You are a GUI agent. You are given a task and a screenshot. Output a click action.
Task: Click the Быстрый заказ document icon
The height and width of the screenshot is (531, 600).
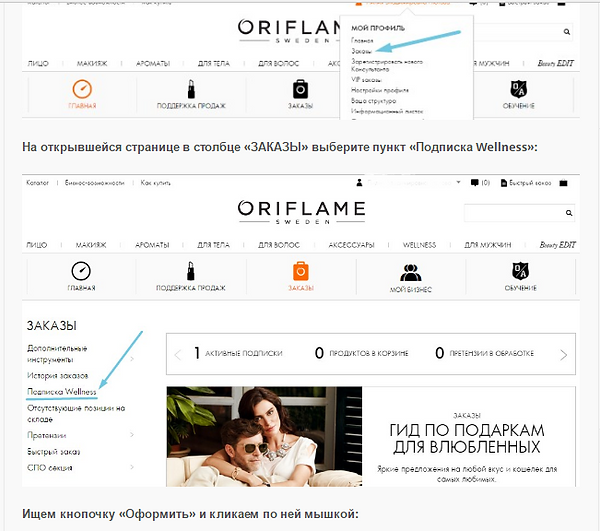(x=504, y=183)
